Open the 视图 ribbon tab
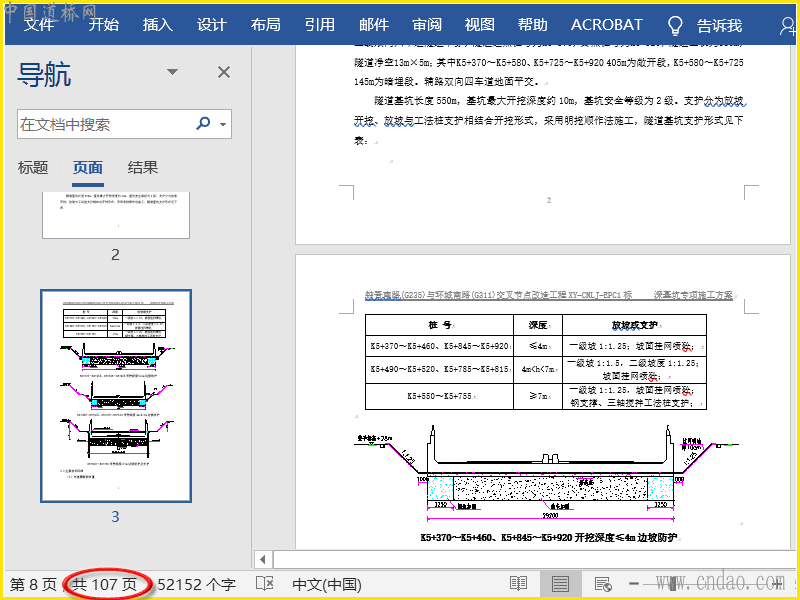Screen dimensions: 800x600 pos(480,24)
